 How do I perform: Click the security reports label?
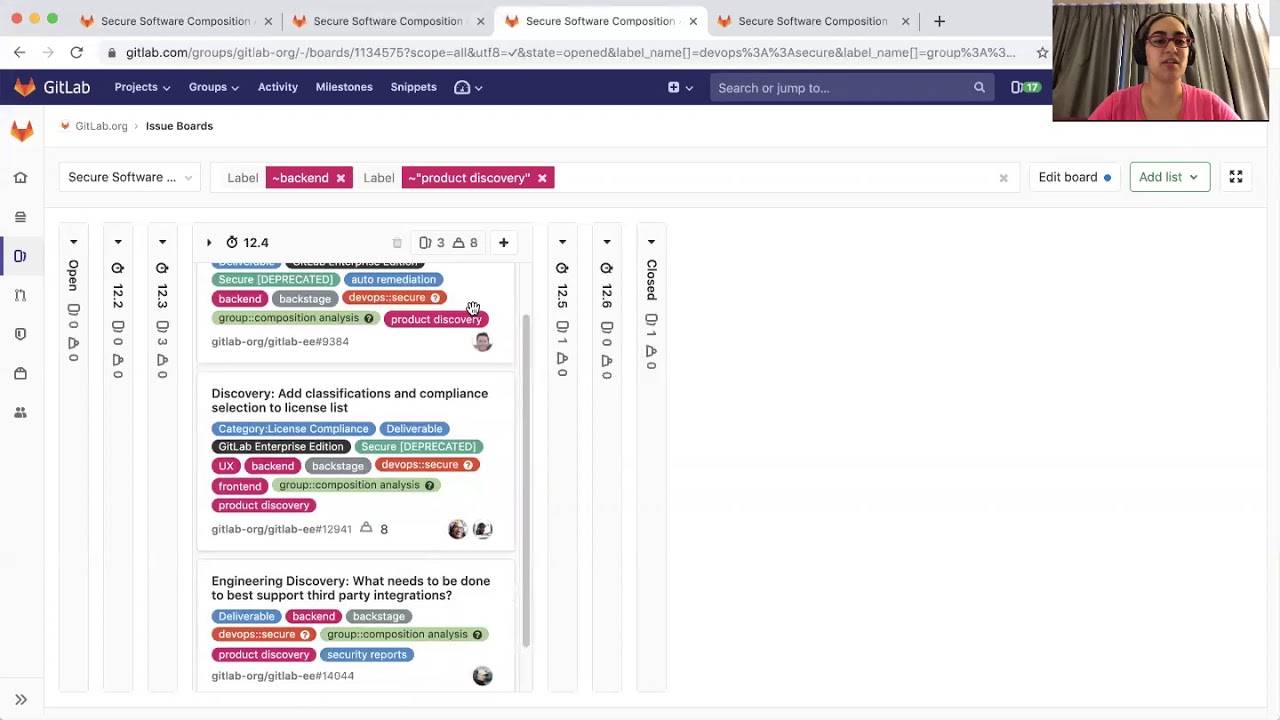pyautogui.click(x=367, y=654)
